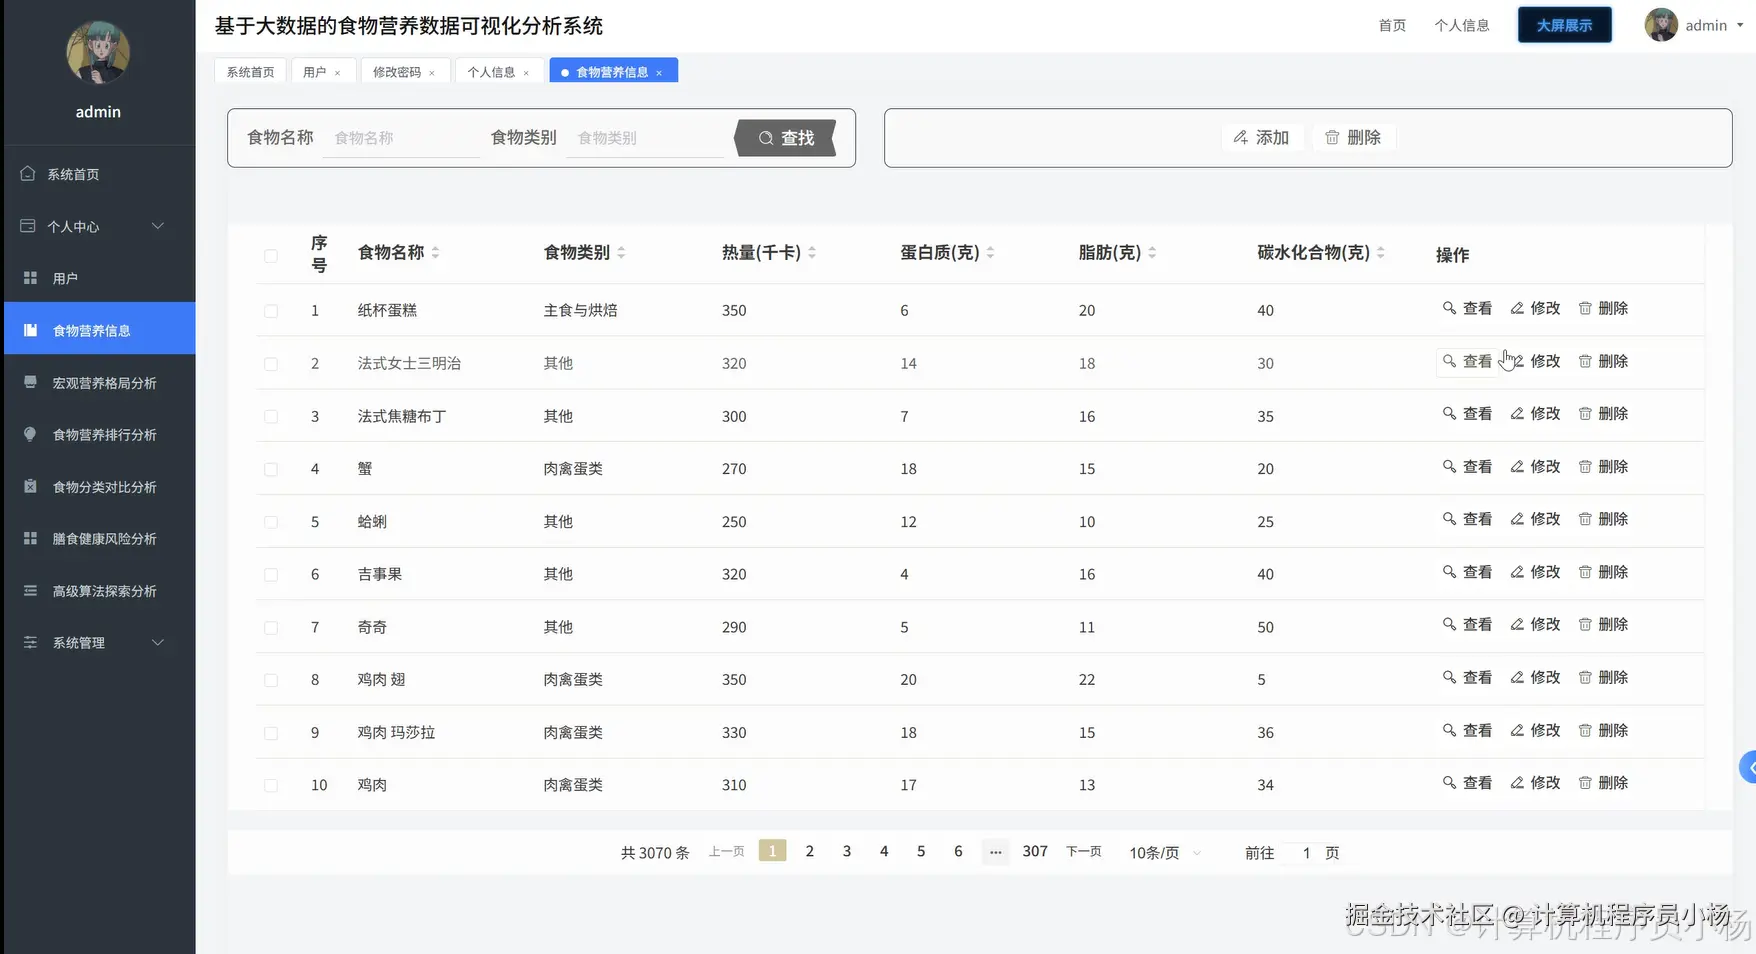
Task: Check the box for 蛤蜊
Action: pyautogui.click(x=271, y=522)
